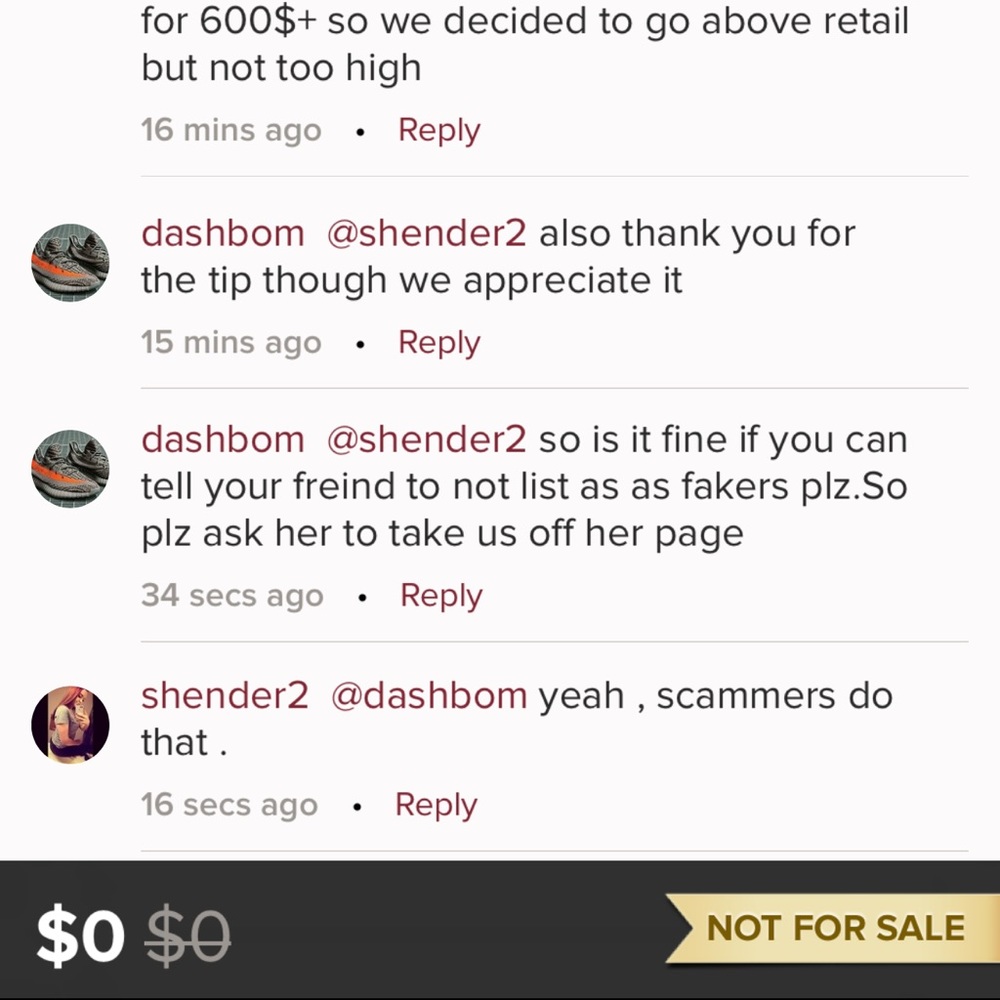Open shender2's profile picture
This screenshot has width=1000, height=1000.
pyautogui.click(x=70, y=724)
